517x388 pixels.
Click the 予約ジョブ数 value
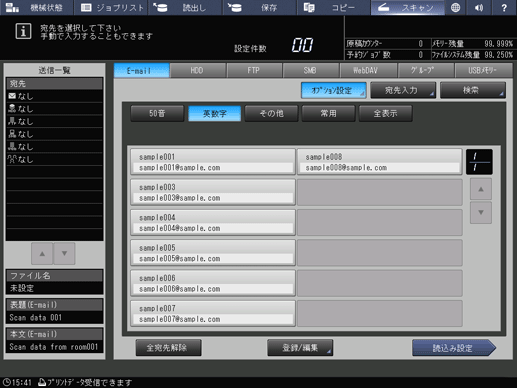[421, 55]
